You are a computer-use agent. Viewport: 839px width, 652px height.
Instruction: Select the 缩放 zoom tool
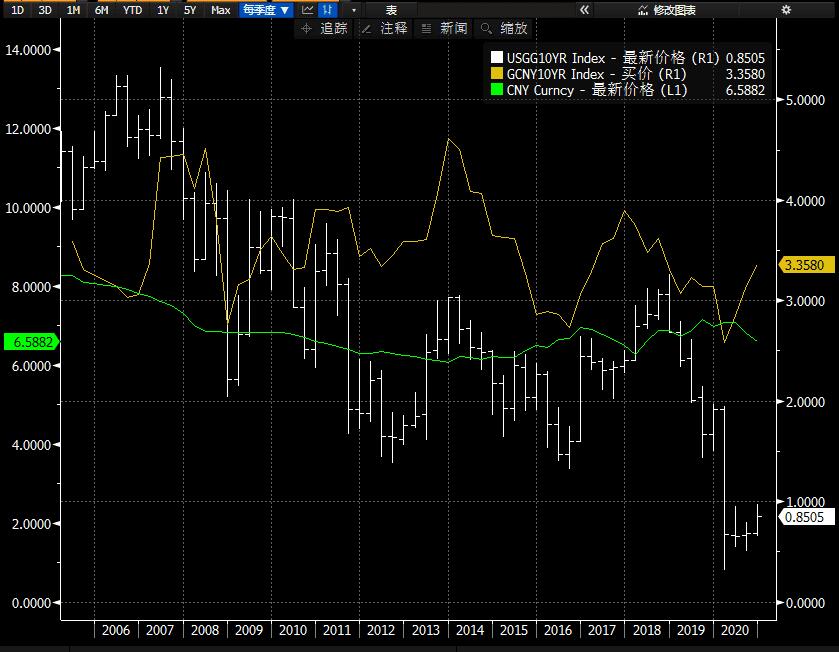tap(504, 29)
